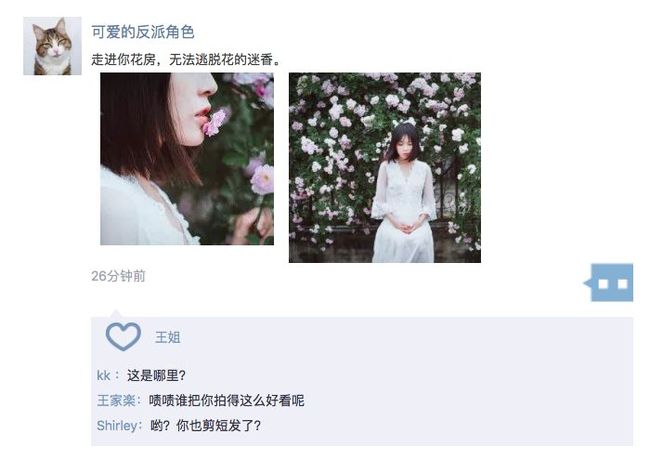Open commenter 王家樂's profile
The height and width of the screenshot is (460, 650).
(116, 400)
